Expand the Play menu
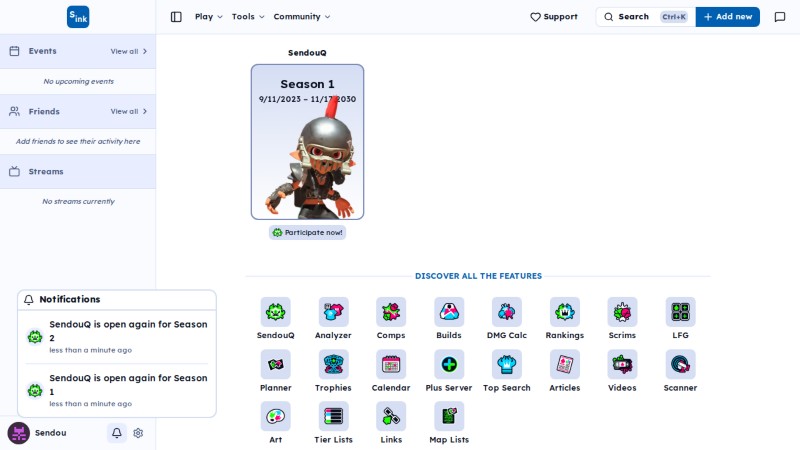The image size is (800, 450). (x=208, y=17)
